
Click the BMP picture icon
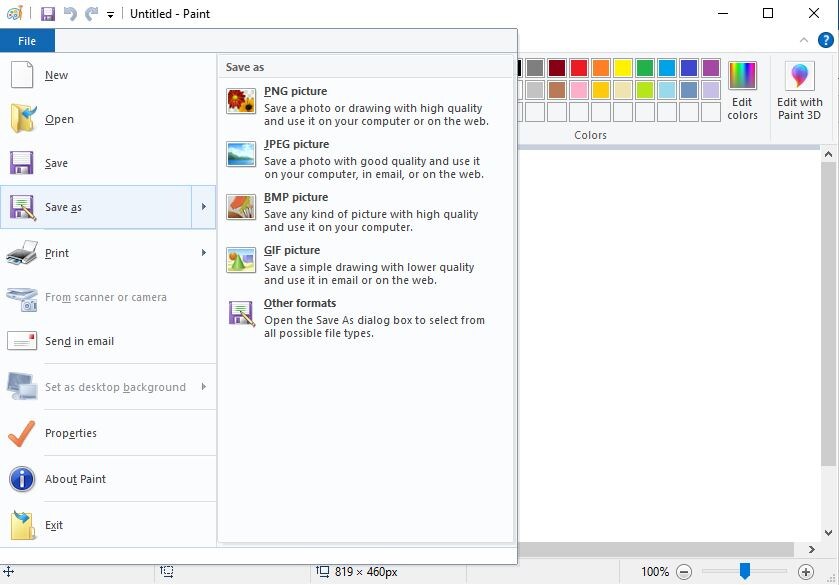[241, 207]
